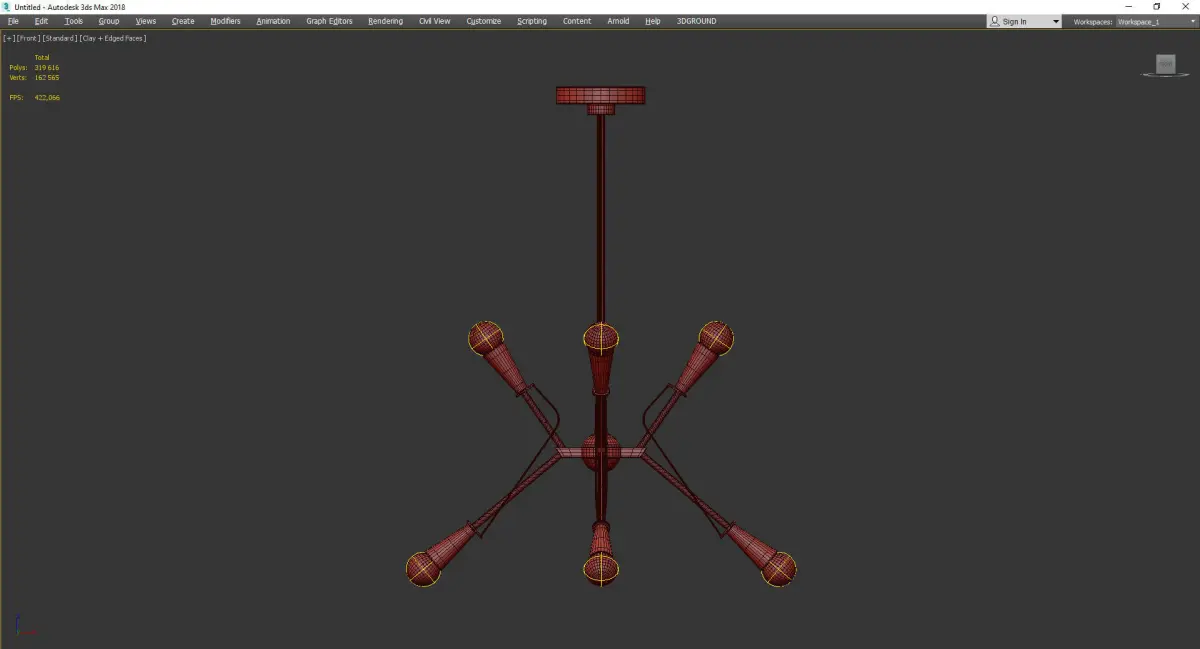Screen dimensions: 1200x649
Task: Select the upper left bulb of the chandelier
Action: (486, 338)
